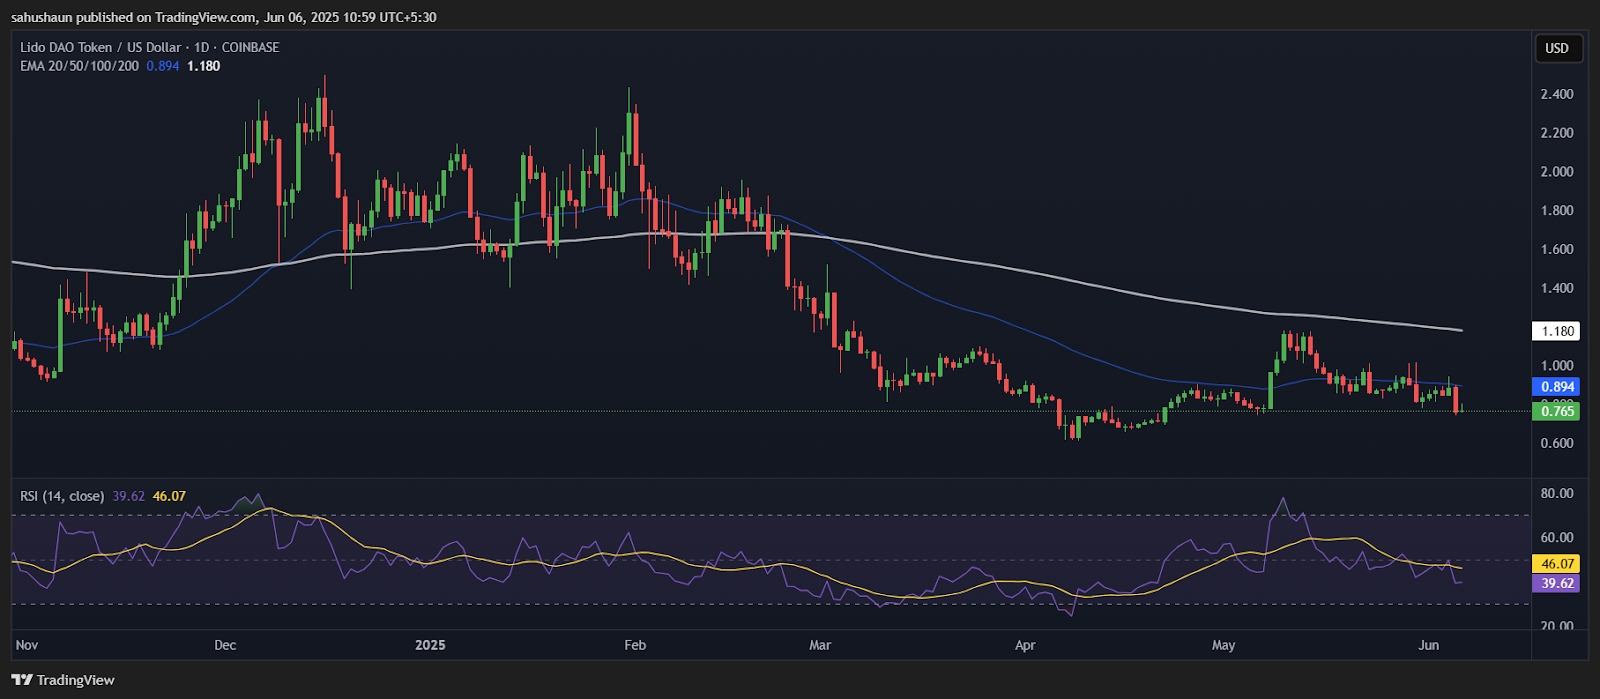Image resolution: width=1600 pixels, height=699 pixels.
Task: Click the 2025 label on time axis
Action: pos(430,645)
